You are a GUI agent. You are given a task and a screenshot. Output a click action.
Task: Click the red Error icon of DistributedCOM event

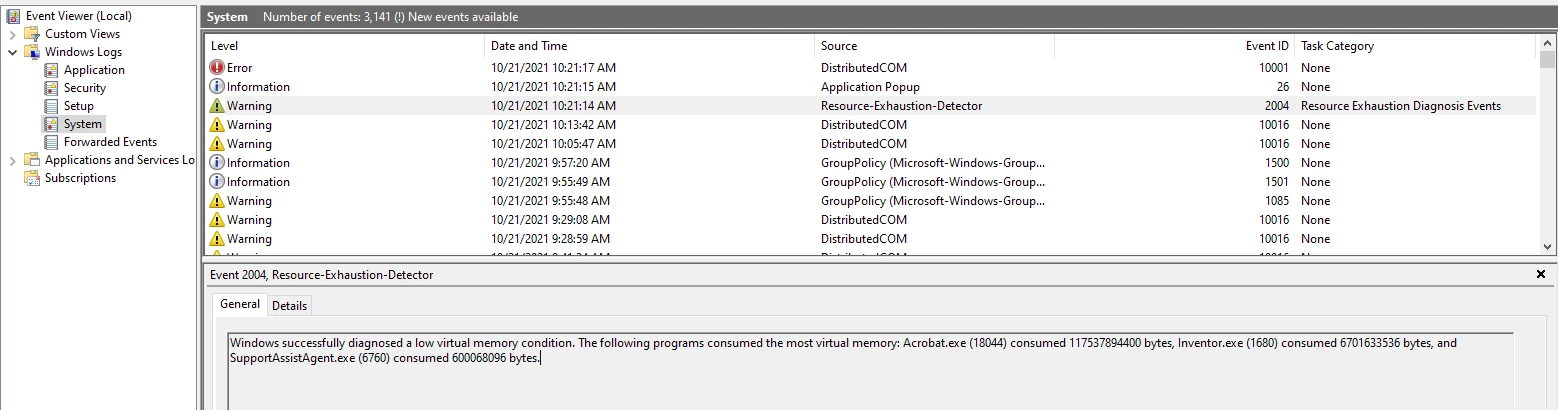click(217, 68)
